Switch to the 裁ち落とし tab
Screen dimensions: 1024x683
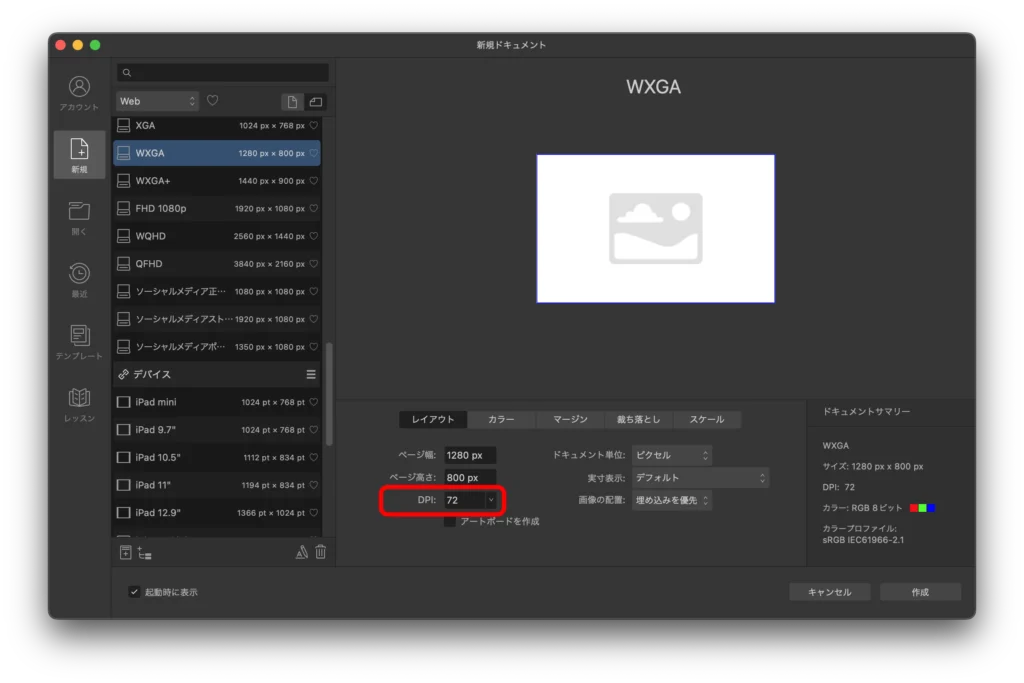638,420
